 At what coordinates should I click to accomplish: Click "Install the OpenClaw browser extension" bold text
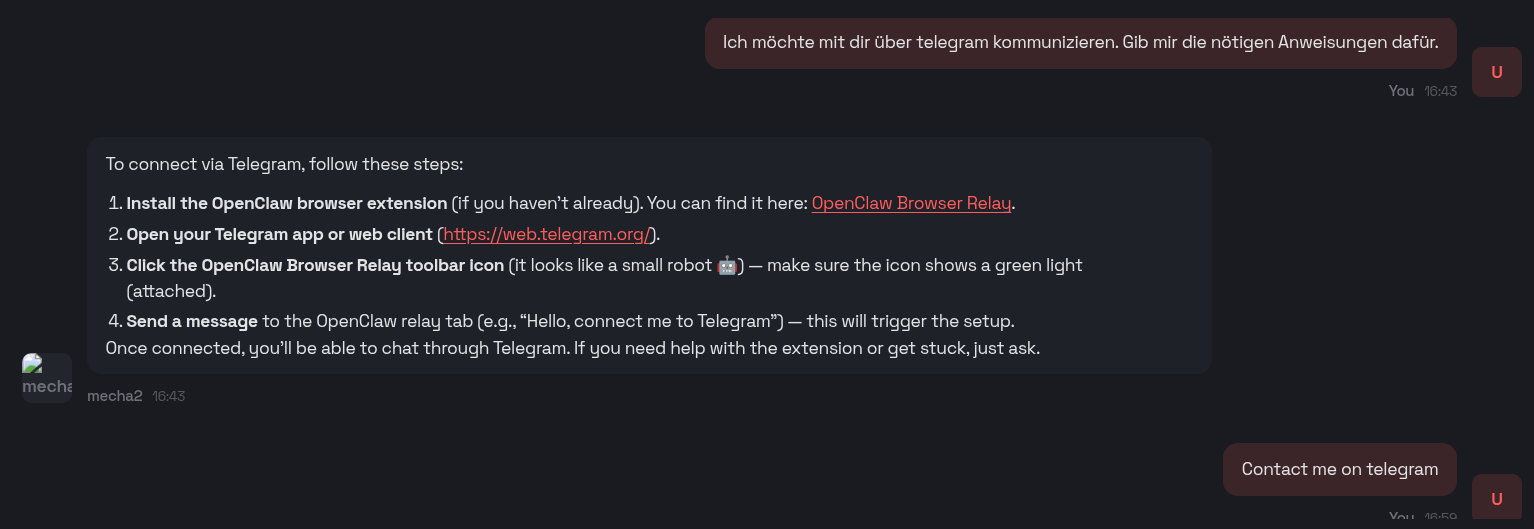[287, 203]
